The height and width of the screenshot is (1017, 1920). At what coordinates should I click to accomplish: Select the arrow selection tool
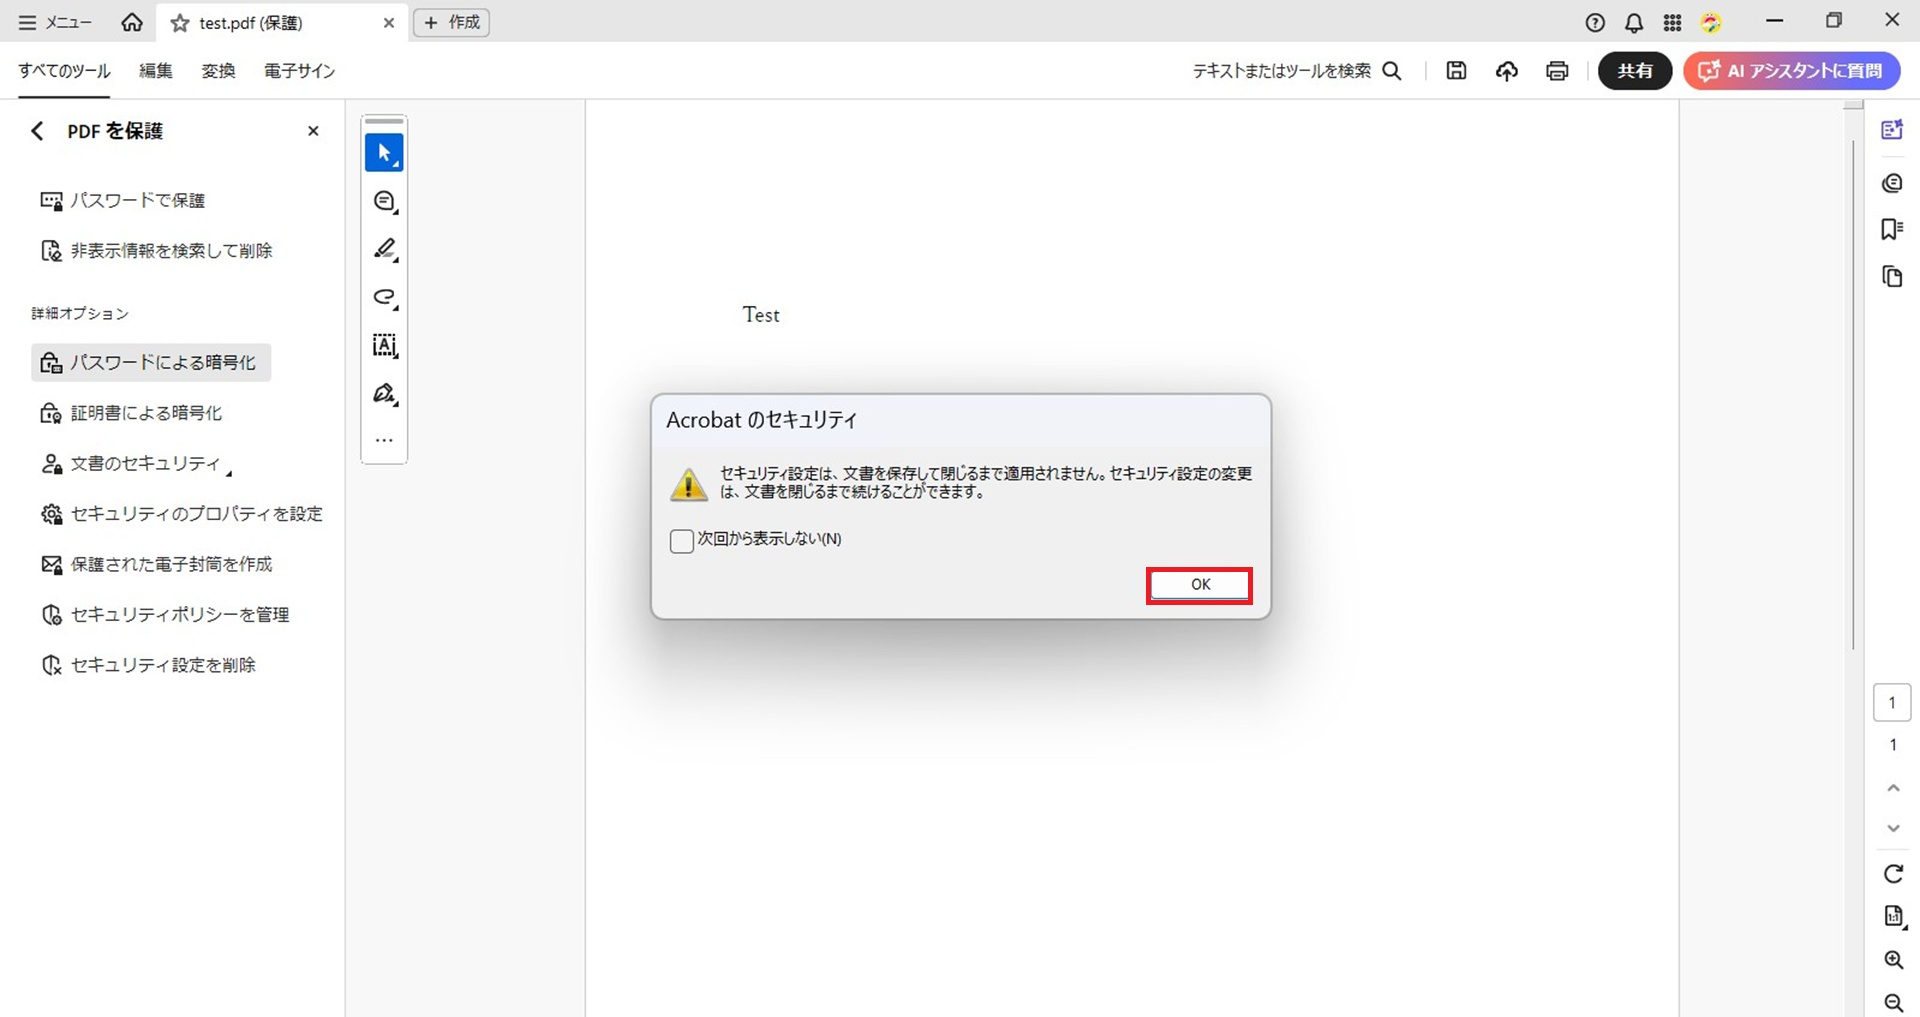click(384, 153)
